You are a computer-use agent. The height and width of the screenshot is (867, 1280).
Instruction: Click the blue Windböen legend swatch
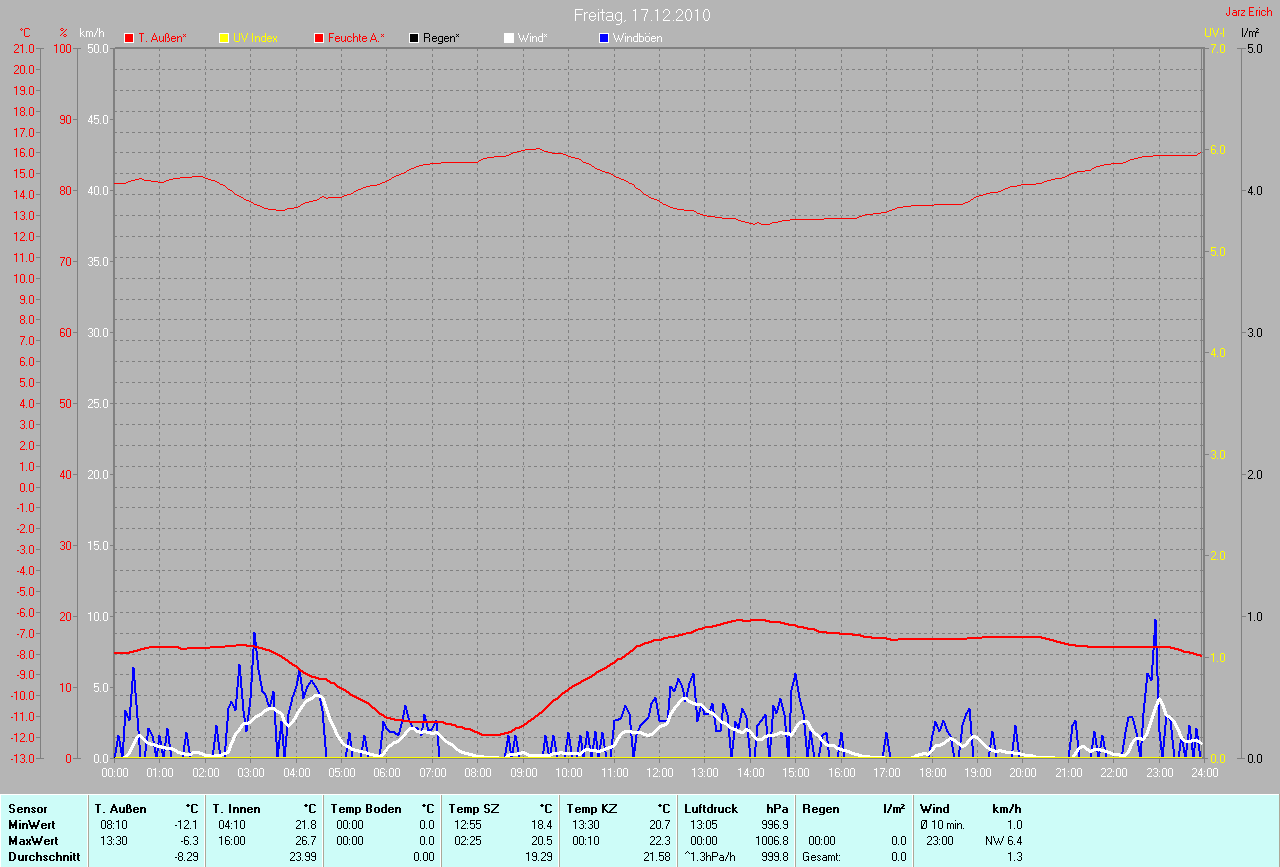click(x=604, y=38)
